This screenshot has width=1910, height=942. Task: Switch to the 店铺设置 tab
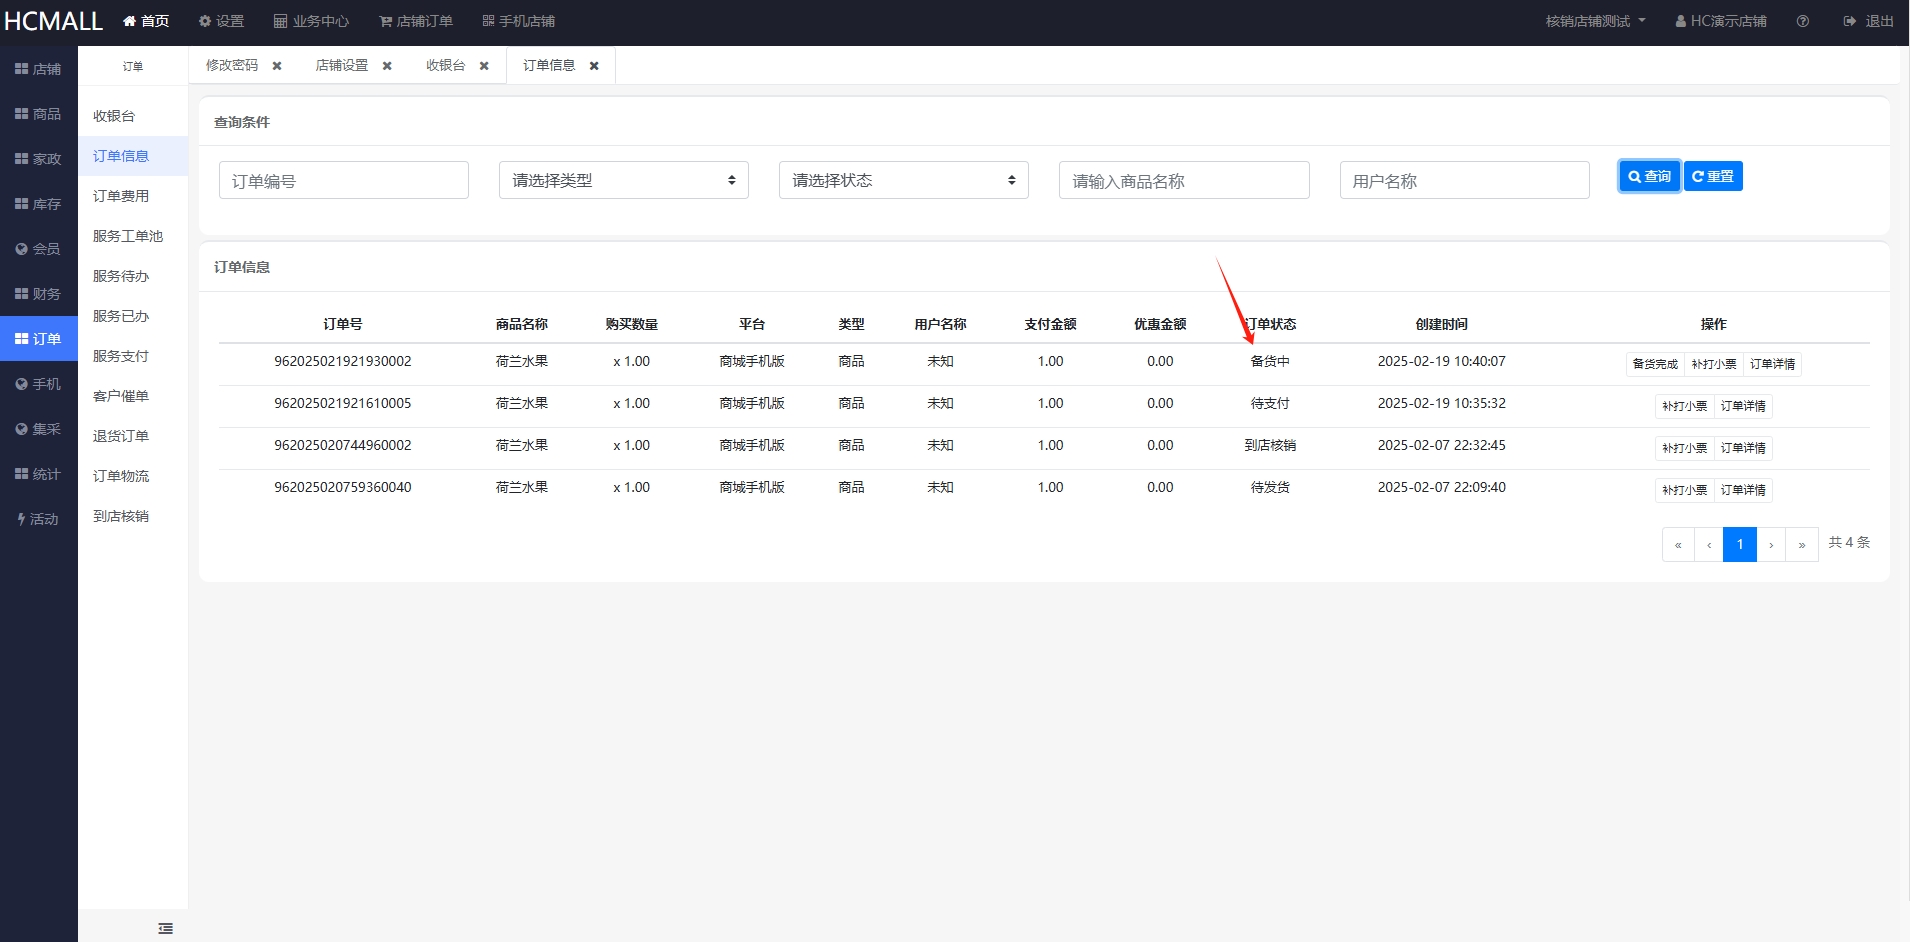(342, 65)
